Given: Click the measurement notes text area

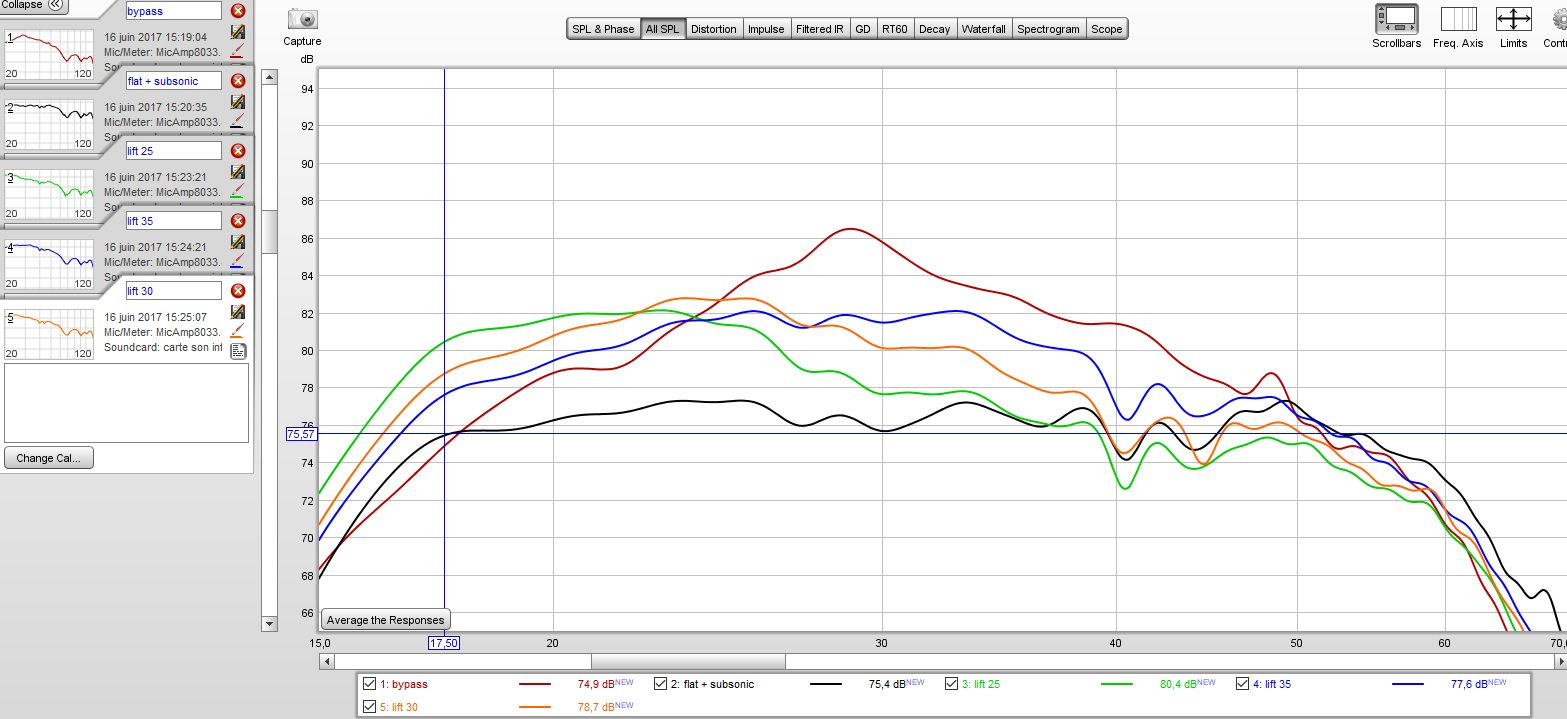Looking at the screenshot, I should point(126,403).
